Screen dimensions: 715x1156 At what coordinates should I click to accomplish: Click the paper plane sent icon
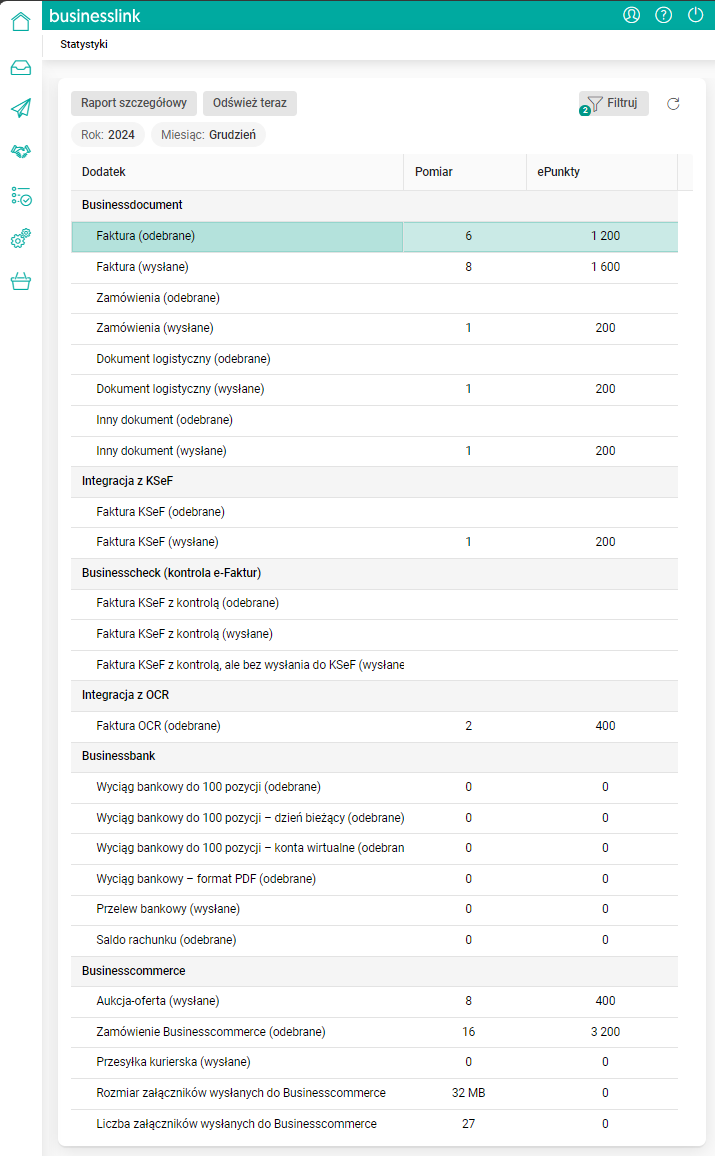coord(21,108)
